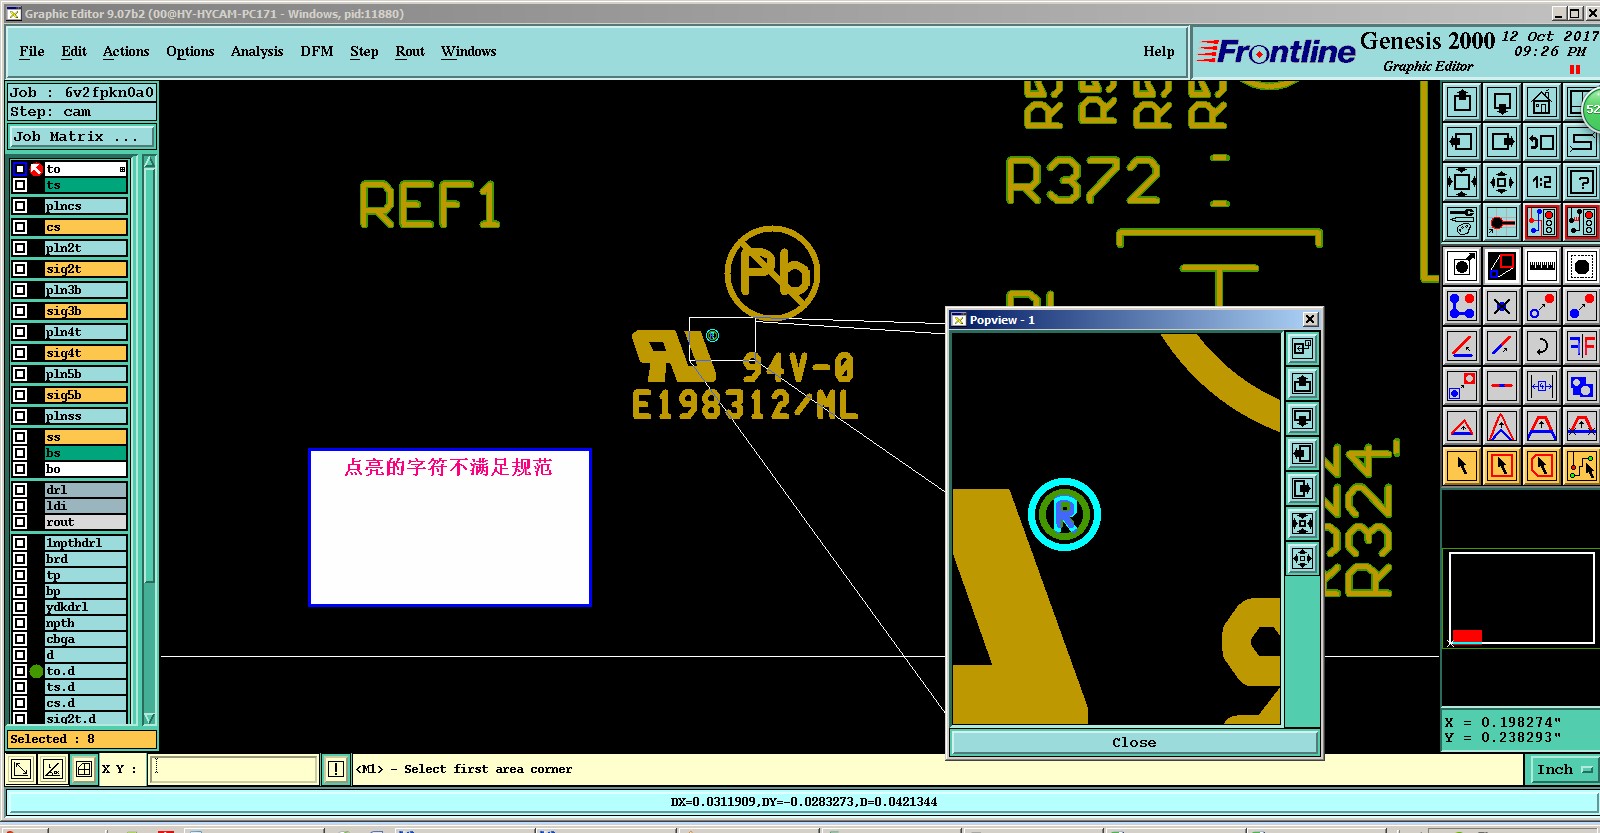
Task: Click the pan down view icon
Action: click(x=1502, y=102)
